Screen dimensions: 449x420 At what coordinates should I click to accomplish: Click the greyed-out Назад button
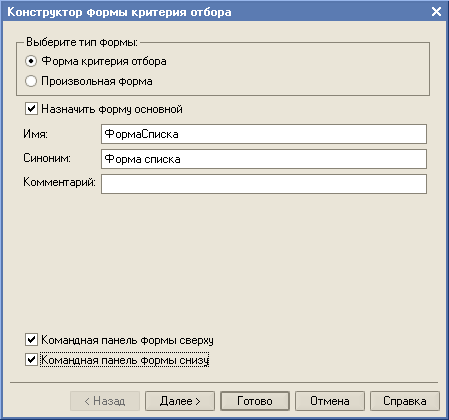point(105,401)
